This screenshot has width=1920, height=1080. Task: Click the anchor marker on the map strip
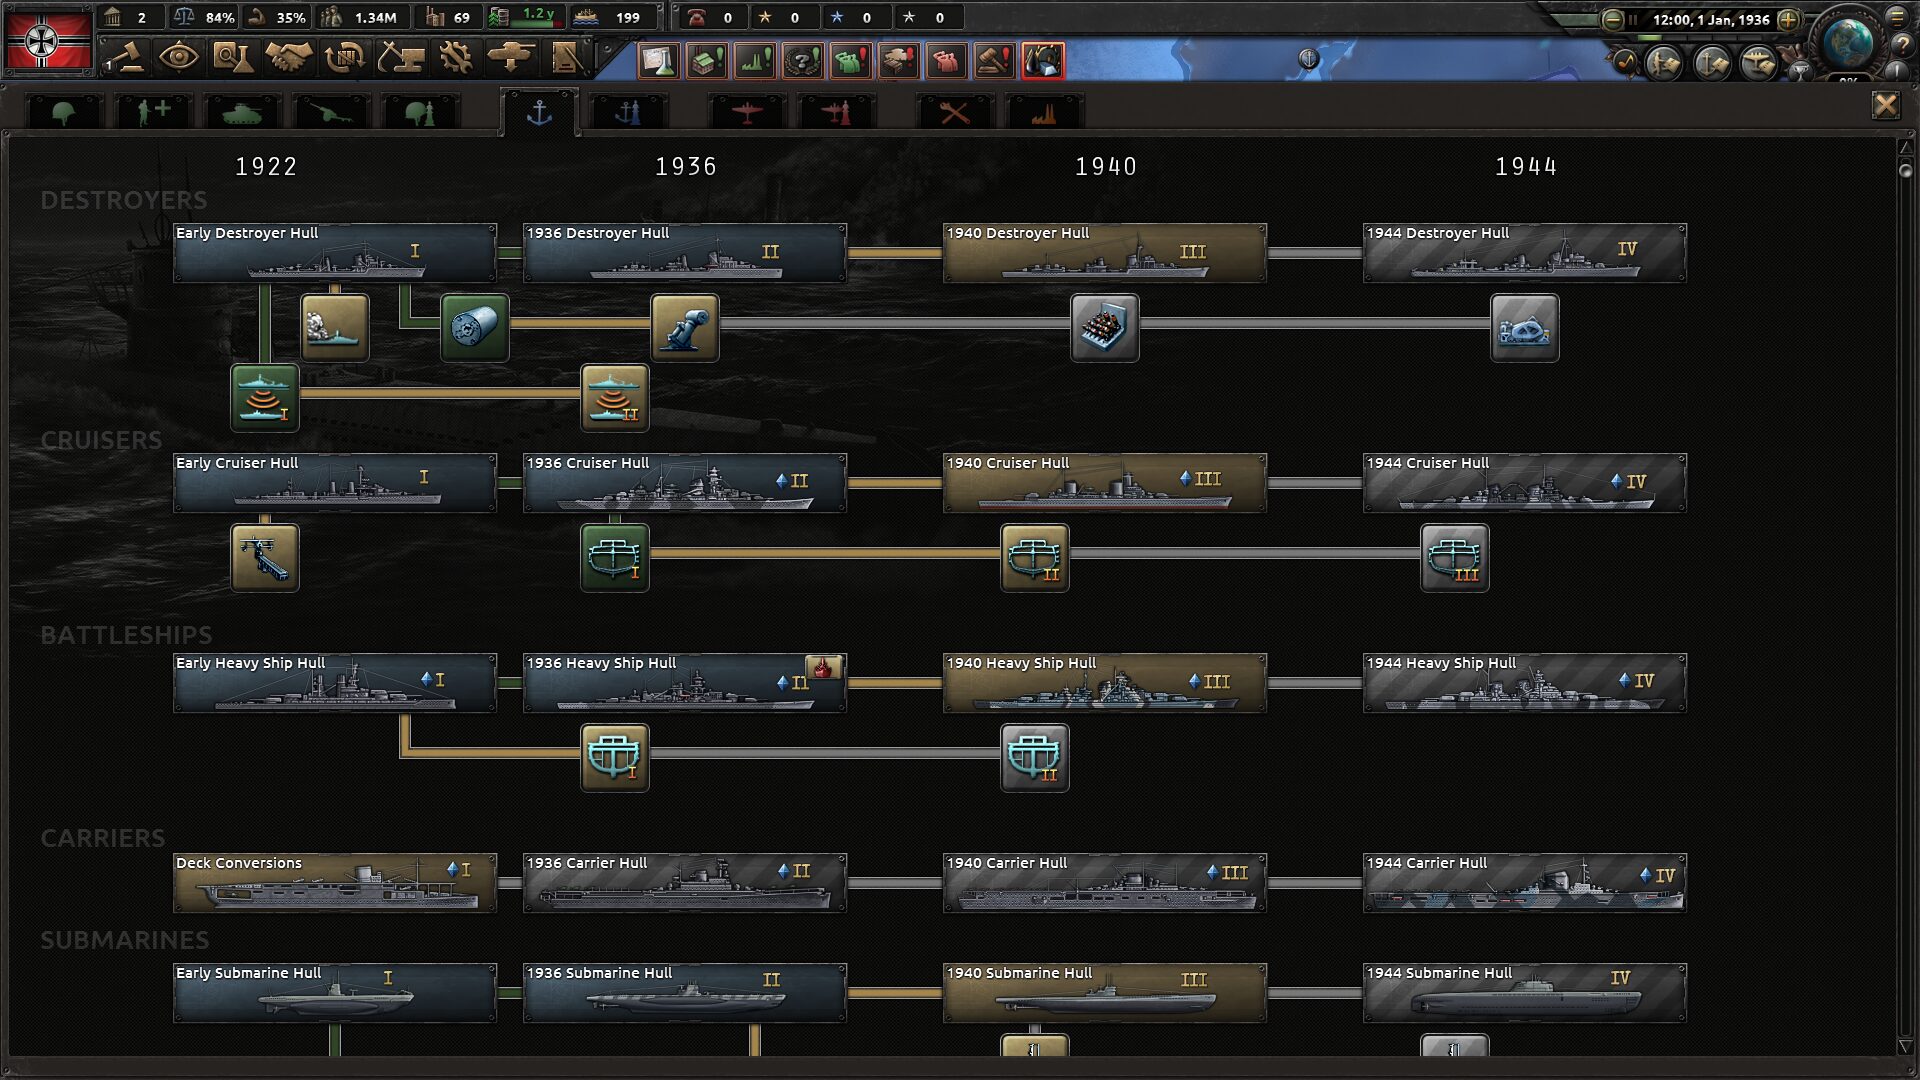tap(1308, 60)
